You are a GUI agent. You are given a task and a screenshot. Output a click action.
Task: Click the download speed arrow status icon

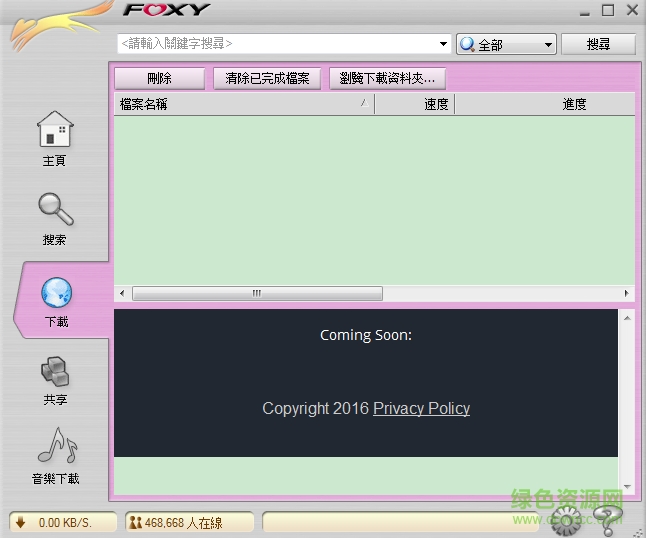click(x=21, y=522)
